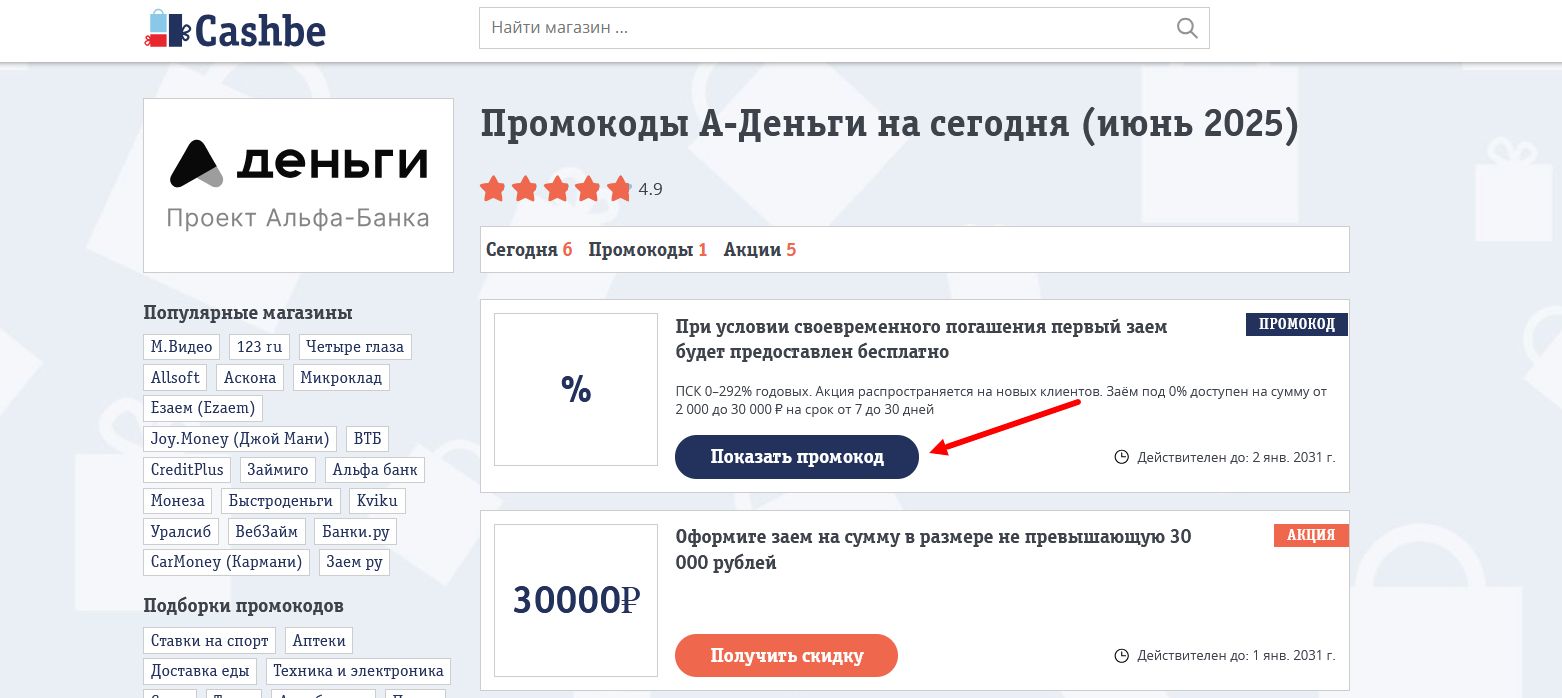Click the clock icon by '1 янв. 2031 г.'

tap(1121, 656)
